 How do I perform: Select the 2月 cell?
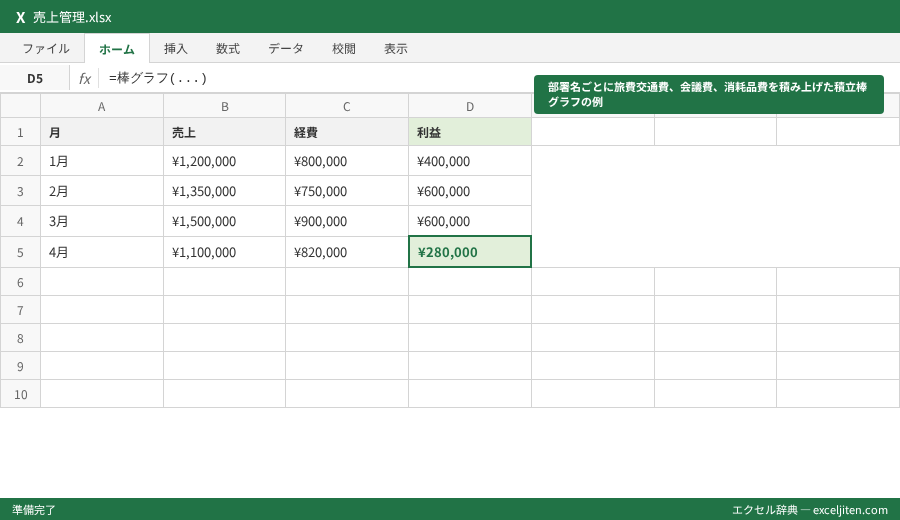[x=102, y=191]
